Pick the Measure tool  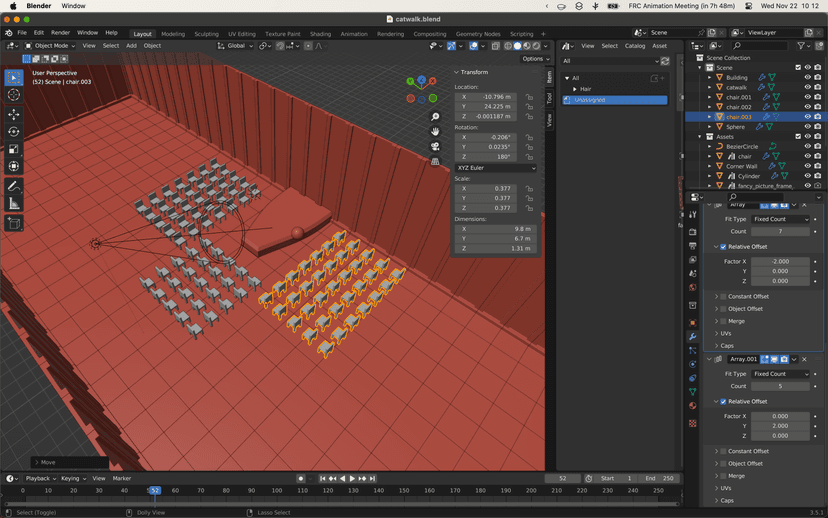click(14, 204)
